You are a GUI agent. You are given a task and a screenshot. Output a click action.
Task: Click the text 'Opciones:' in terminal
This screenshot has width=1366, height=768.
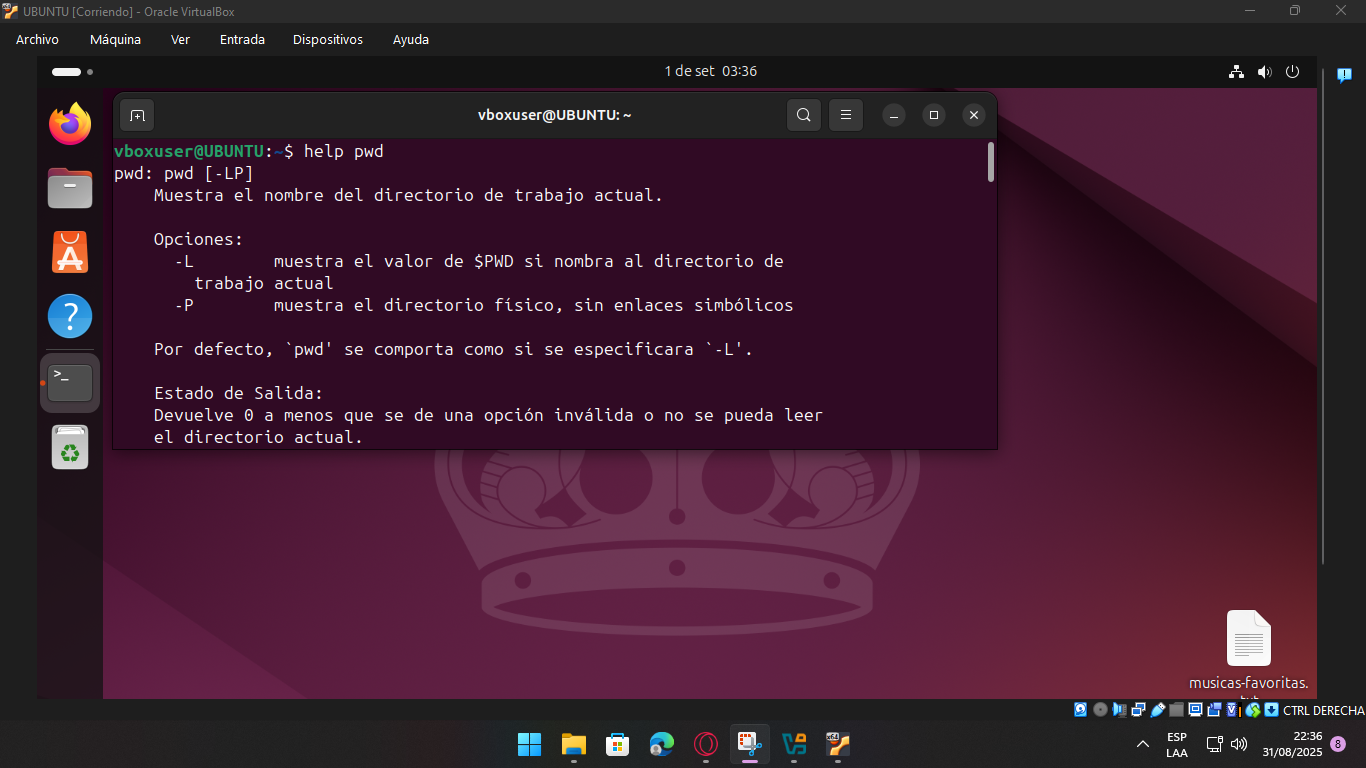(x=198, y=239)
